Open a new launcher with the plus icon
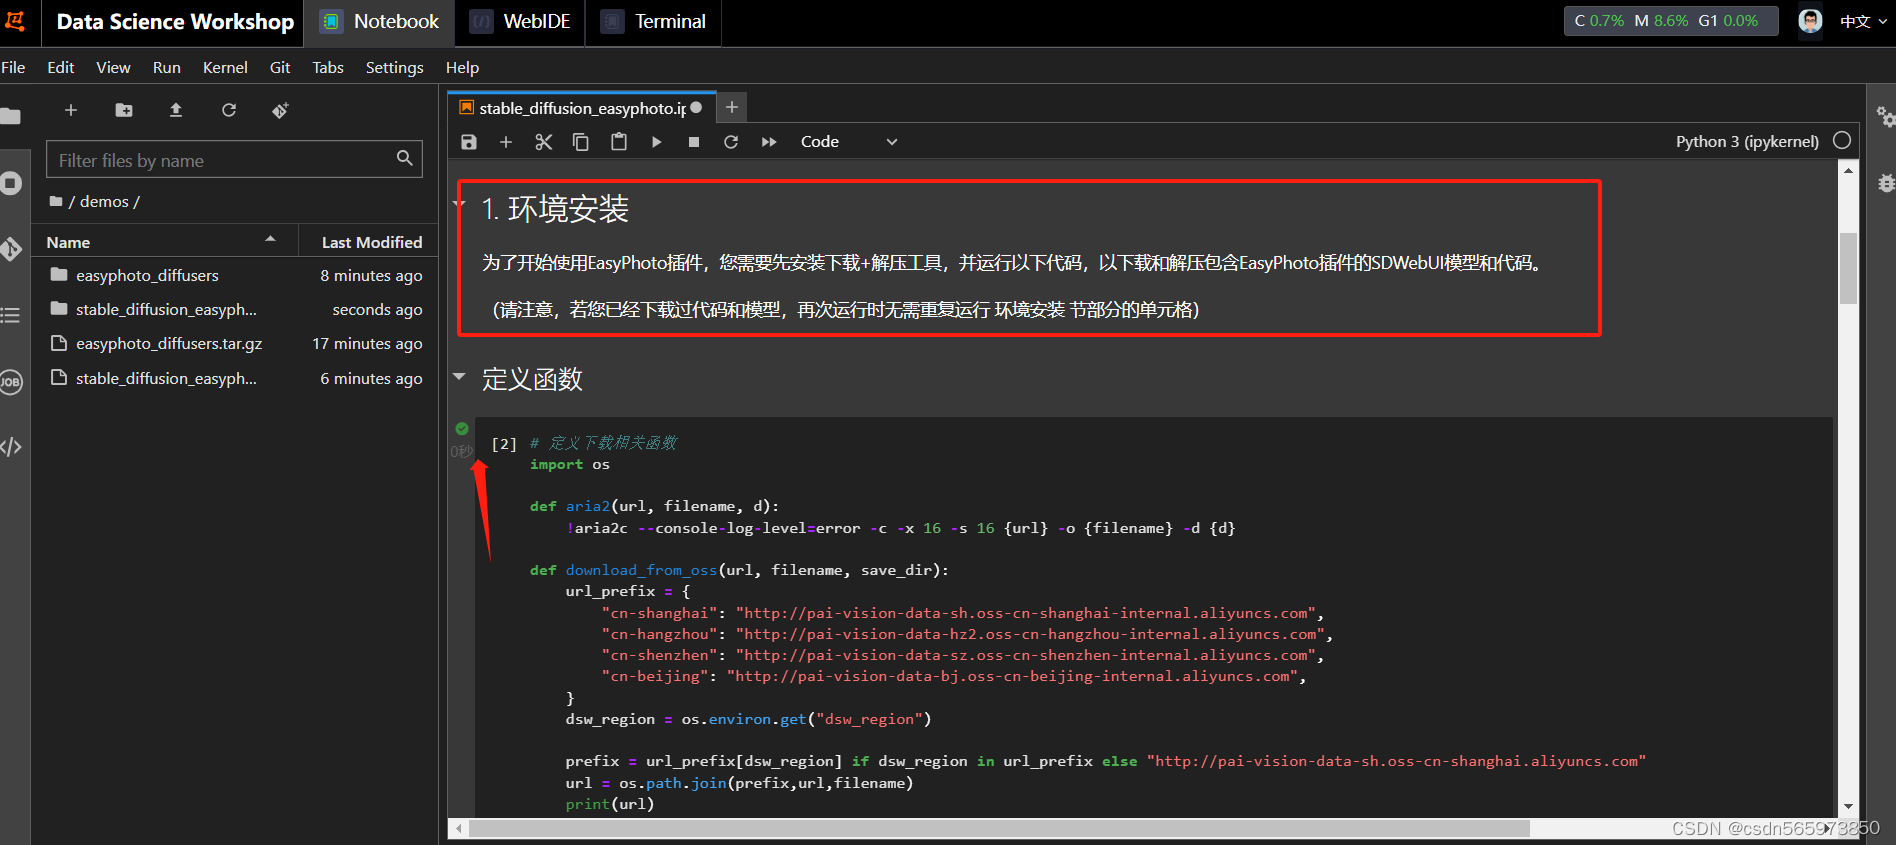Image resolution: width=1896 pixels, height=845 pixels. (x=71, y=110)
